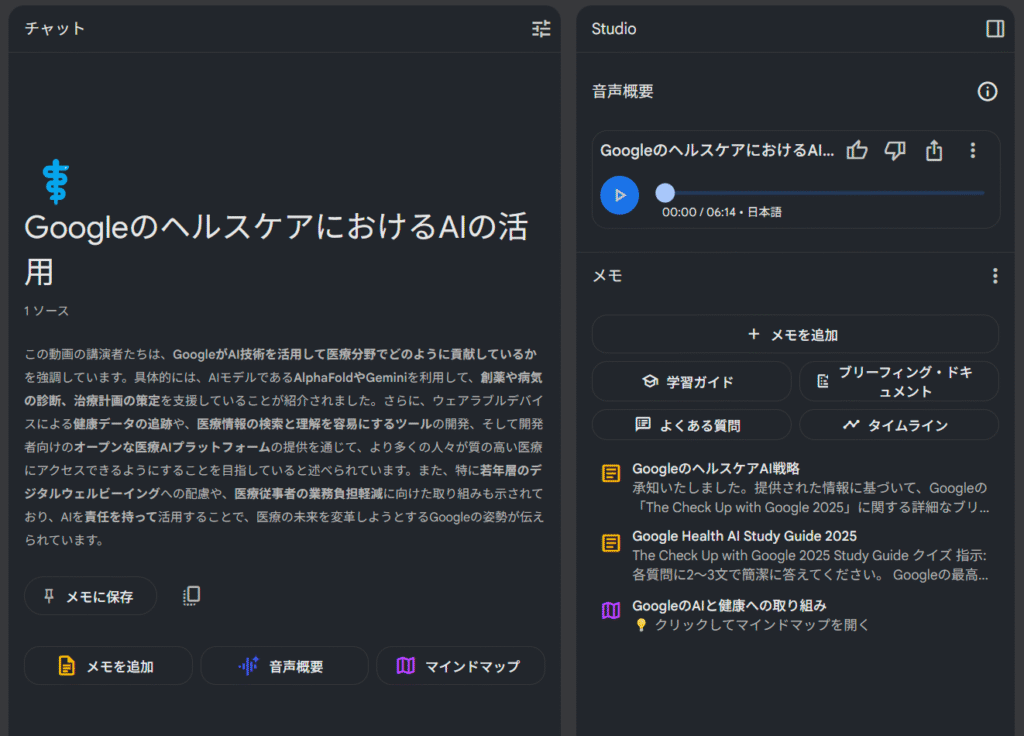Image resolution: width=1024 pixels, height=736 pixels.
Task: Copy the summary using copy icon
Action: [x=191, y=596]
